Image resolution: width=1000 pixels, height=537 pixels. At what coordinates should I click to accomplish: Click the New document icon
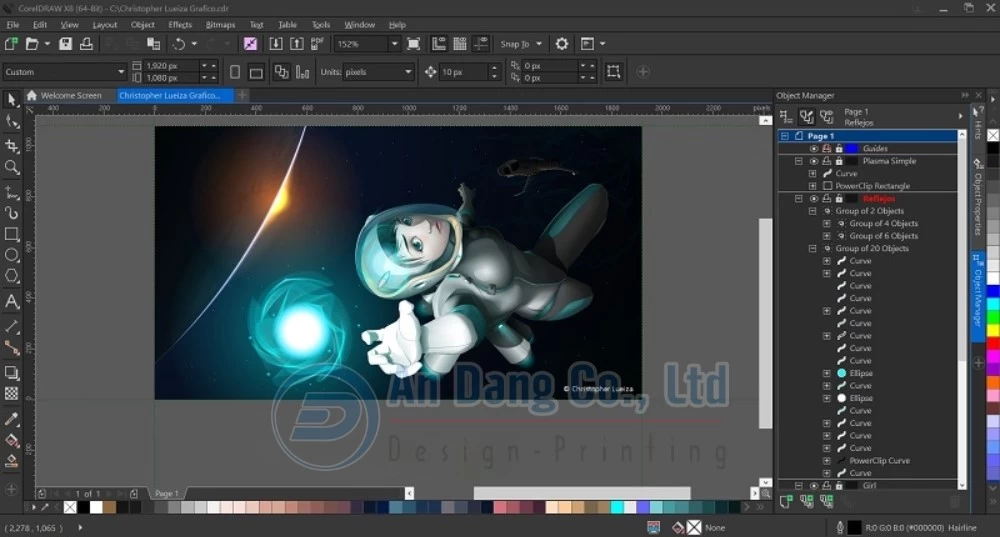(x=11, y=43)
